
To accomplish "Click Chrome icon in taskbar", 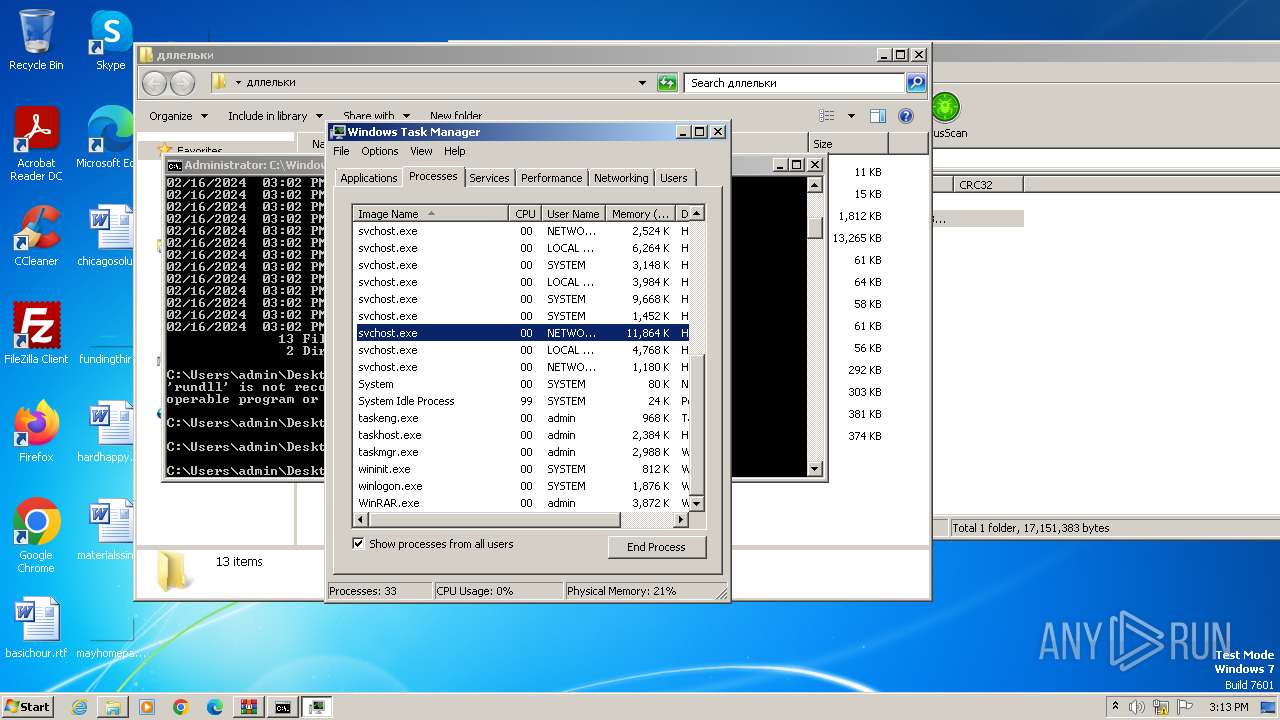I will coord(181,707).
